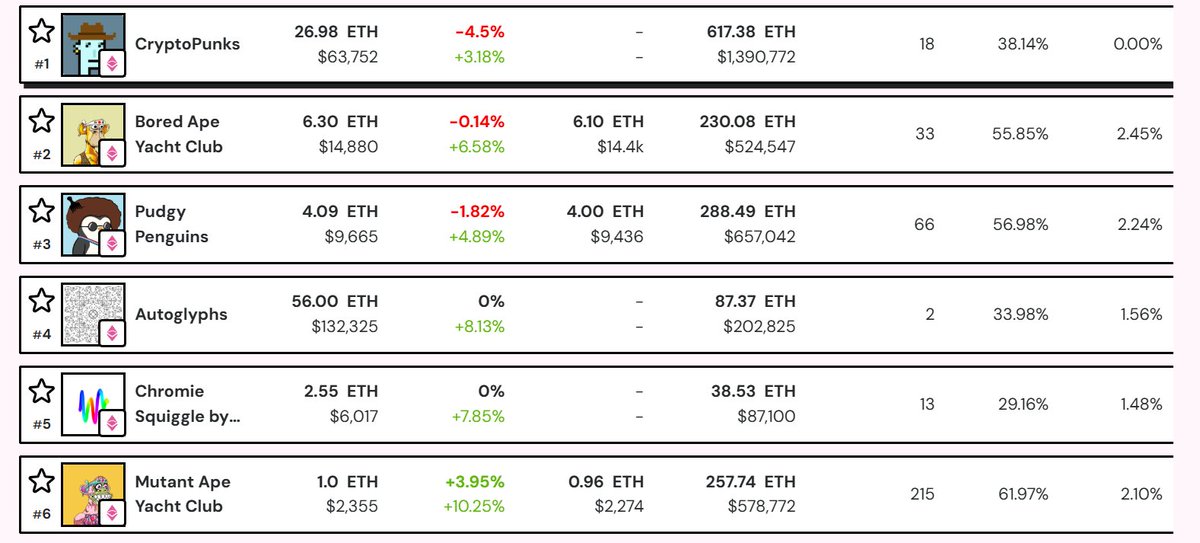Screen dimensions: 1200x543
Task: Open the CryptoPunks collection name link
Action: pos(187,44)
